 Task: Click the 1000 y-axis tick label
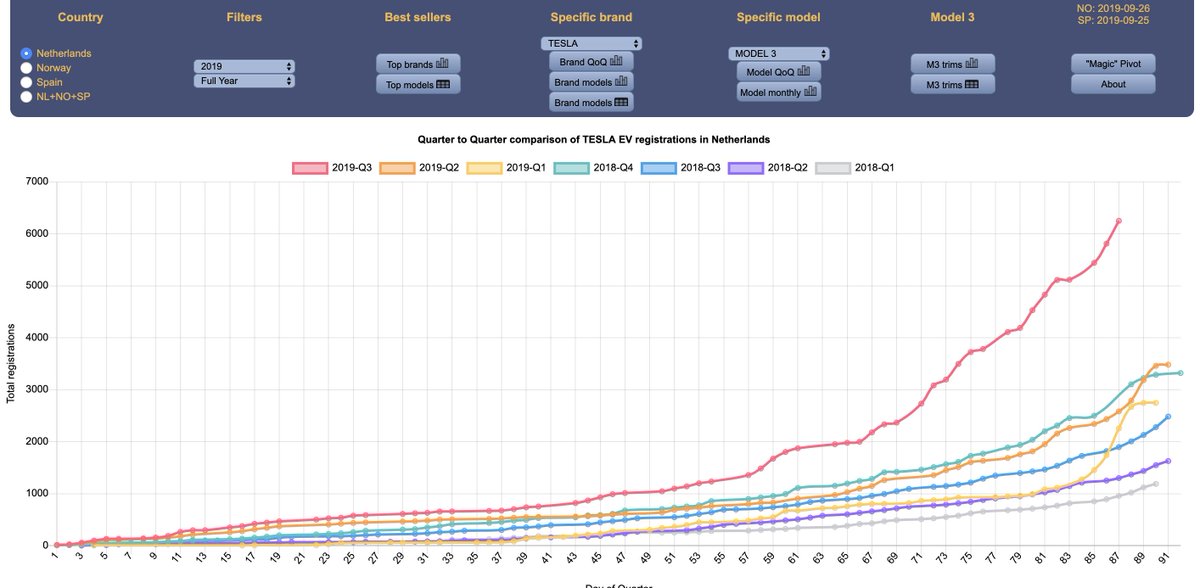point(38,494)
